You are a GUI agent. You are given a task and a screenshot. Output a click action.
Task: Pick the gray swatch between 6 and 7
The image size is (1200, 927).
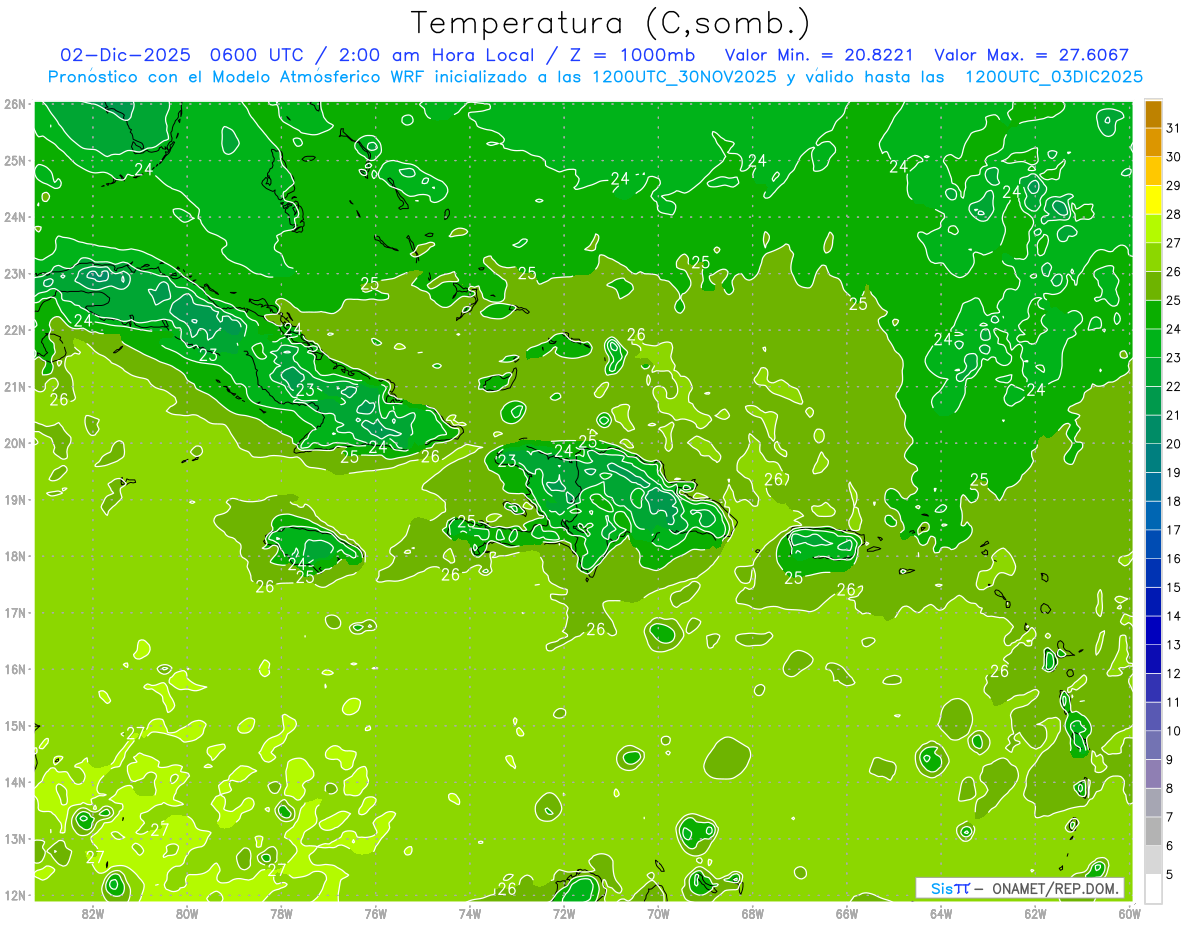1153,831
